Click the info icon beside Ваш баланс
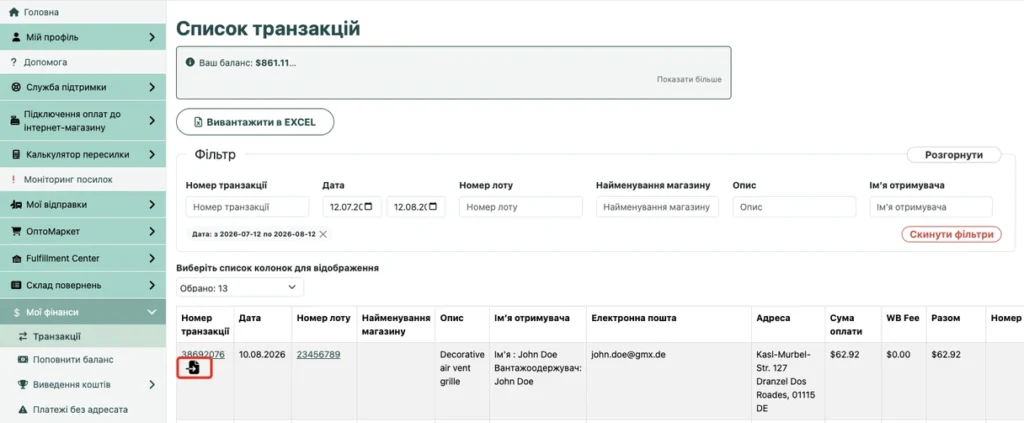Image resolution: width=1024 pixels, height=423 pixels. coord(190,63)
